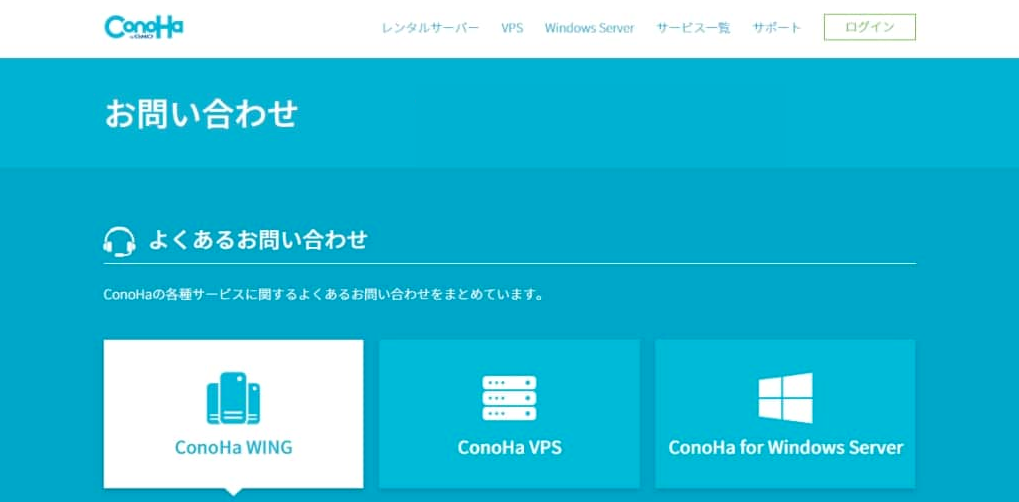Click the ログイン button
Image resolution: width=1019 pixels, height=502 pixels.
(x=870, y=27)
